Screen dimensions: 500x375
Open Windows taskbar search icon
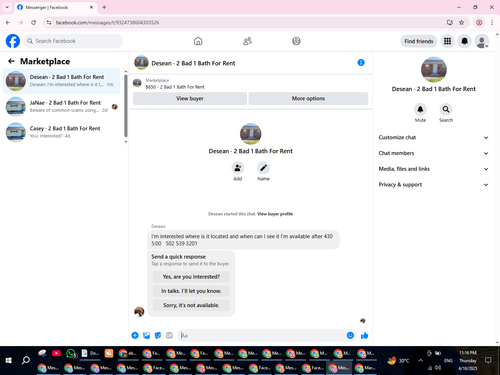pyautogui.click(x=26, y=360)
